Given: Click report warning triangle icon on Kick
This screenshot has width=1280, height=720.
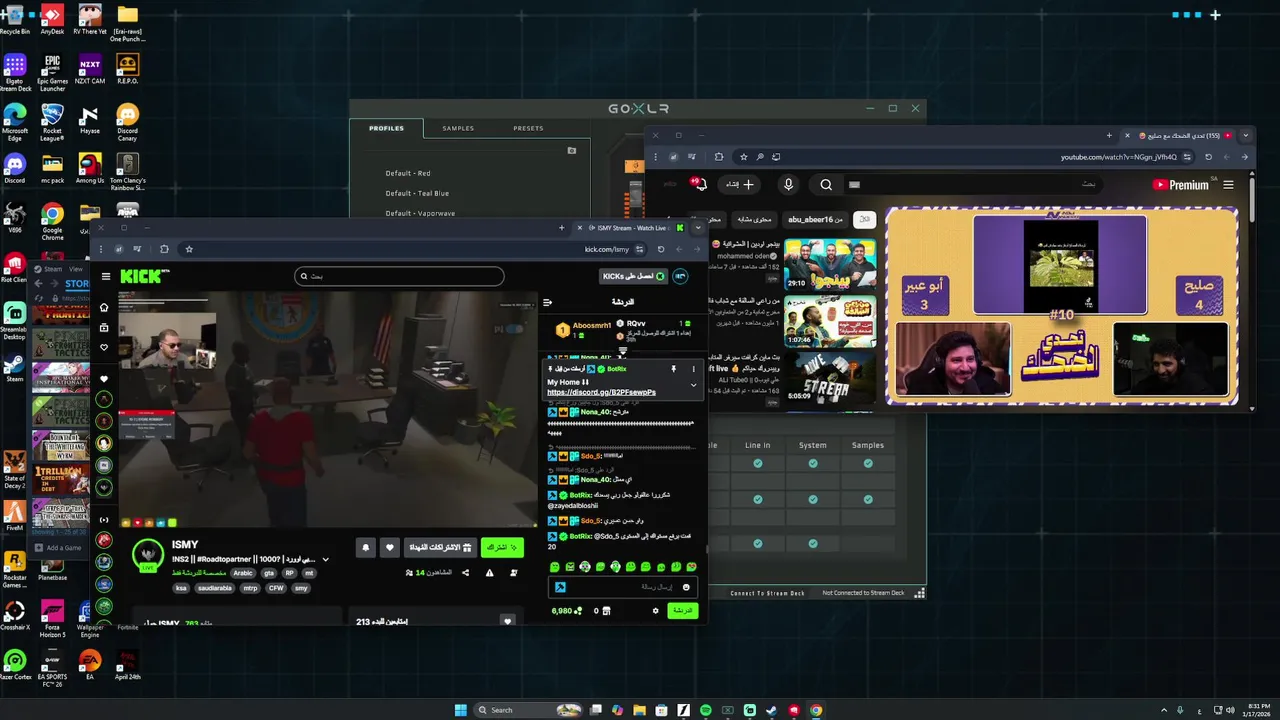Looking at the screenshot, I should click(489, 573).
